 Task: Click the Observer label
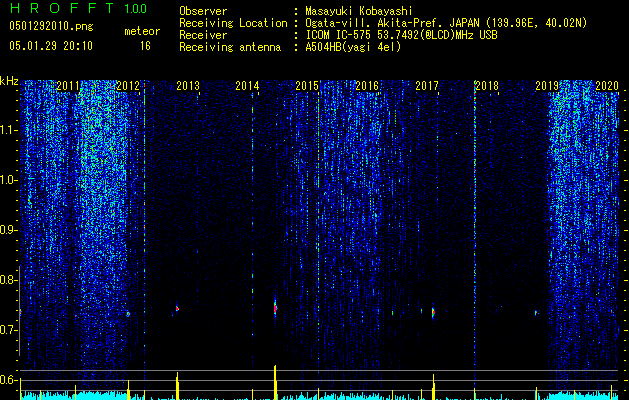click(x=203, y=11)
